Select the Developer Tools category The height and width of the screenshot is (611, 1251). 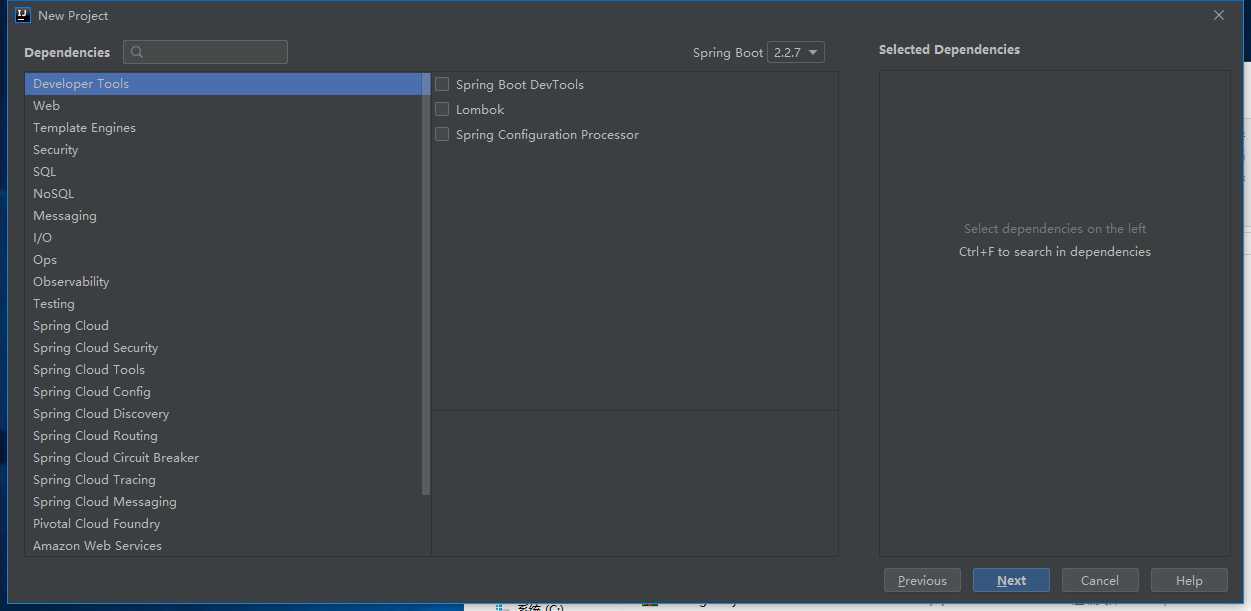(x=224, y=84)
